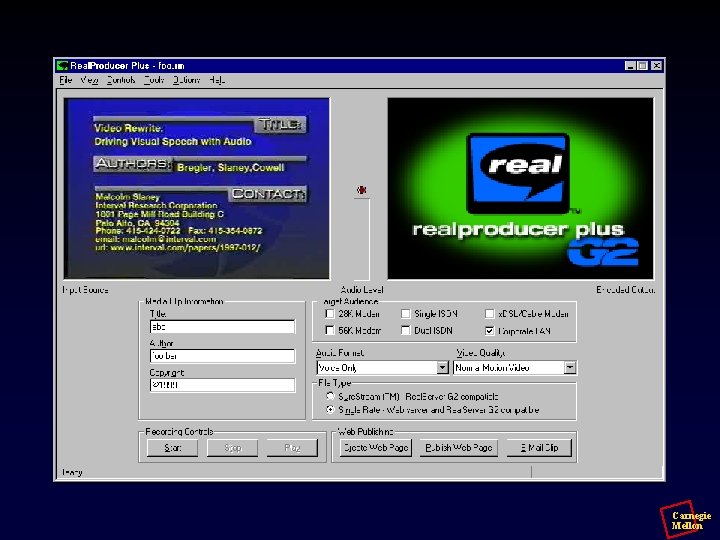This screenshot has width=720, height=540.
Task: Check the Single ISDN option
Action: [x=405, y=314]
